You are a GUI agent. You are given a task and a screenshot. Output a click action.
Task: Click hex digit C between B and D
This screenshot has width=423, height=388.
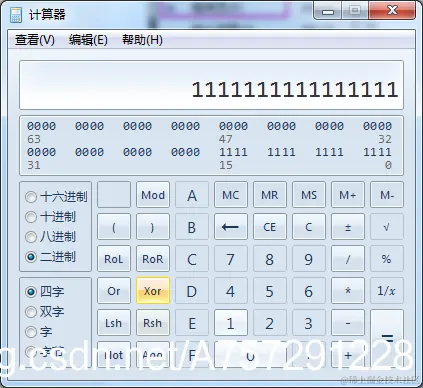[x=192, y=259]
